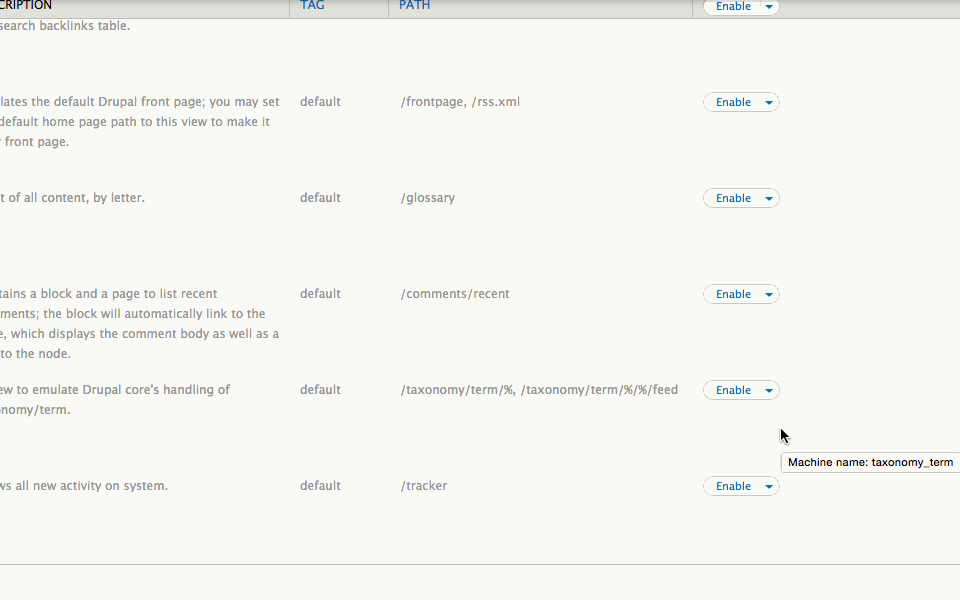Open dropdown arrow in the header-overlapped top row
This screenshot has height=600, width=960.
[x=769, y=7]
